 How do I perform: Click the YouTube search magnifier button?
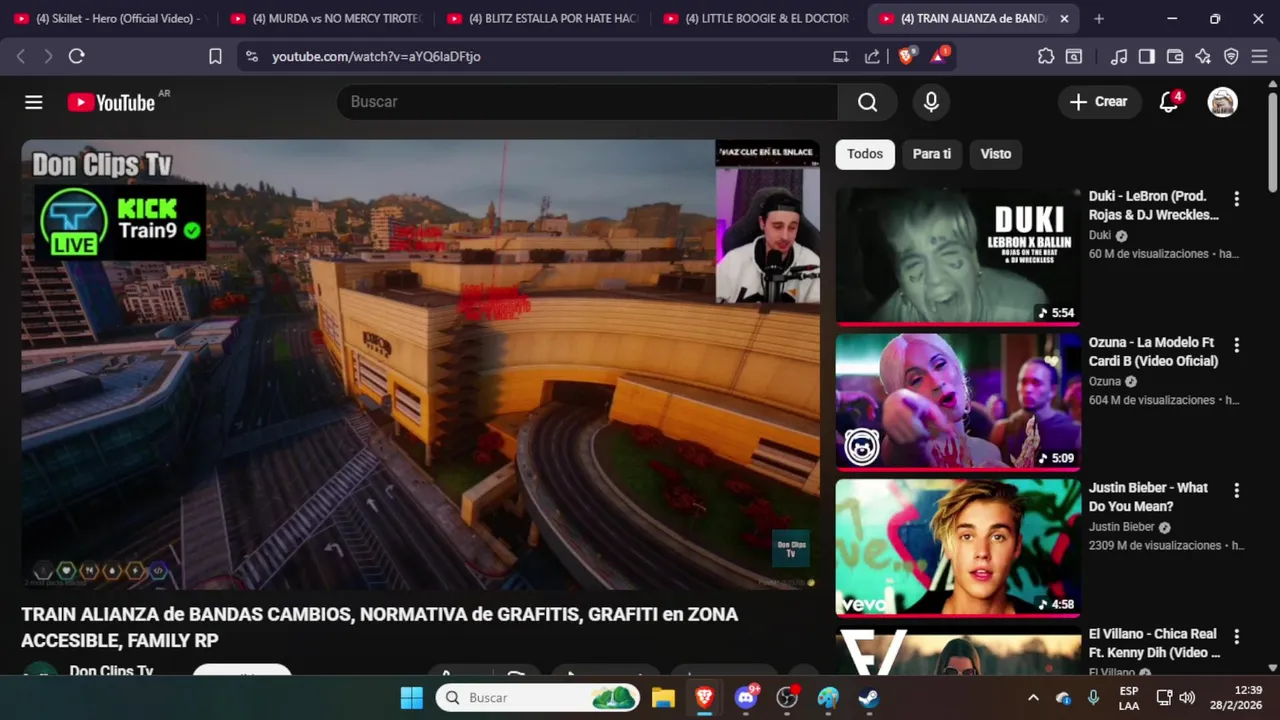tap(867, 102)
